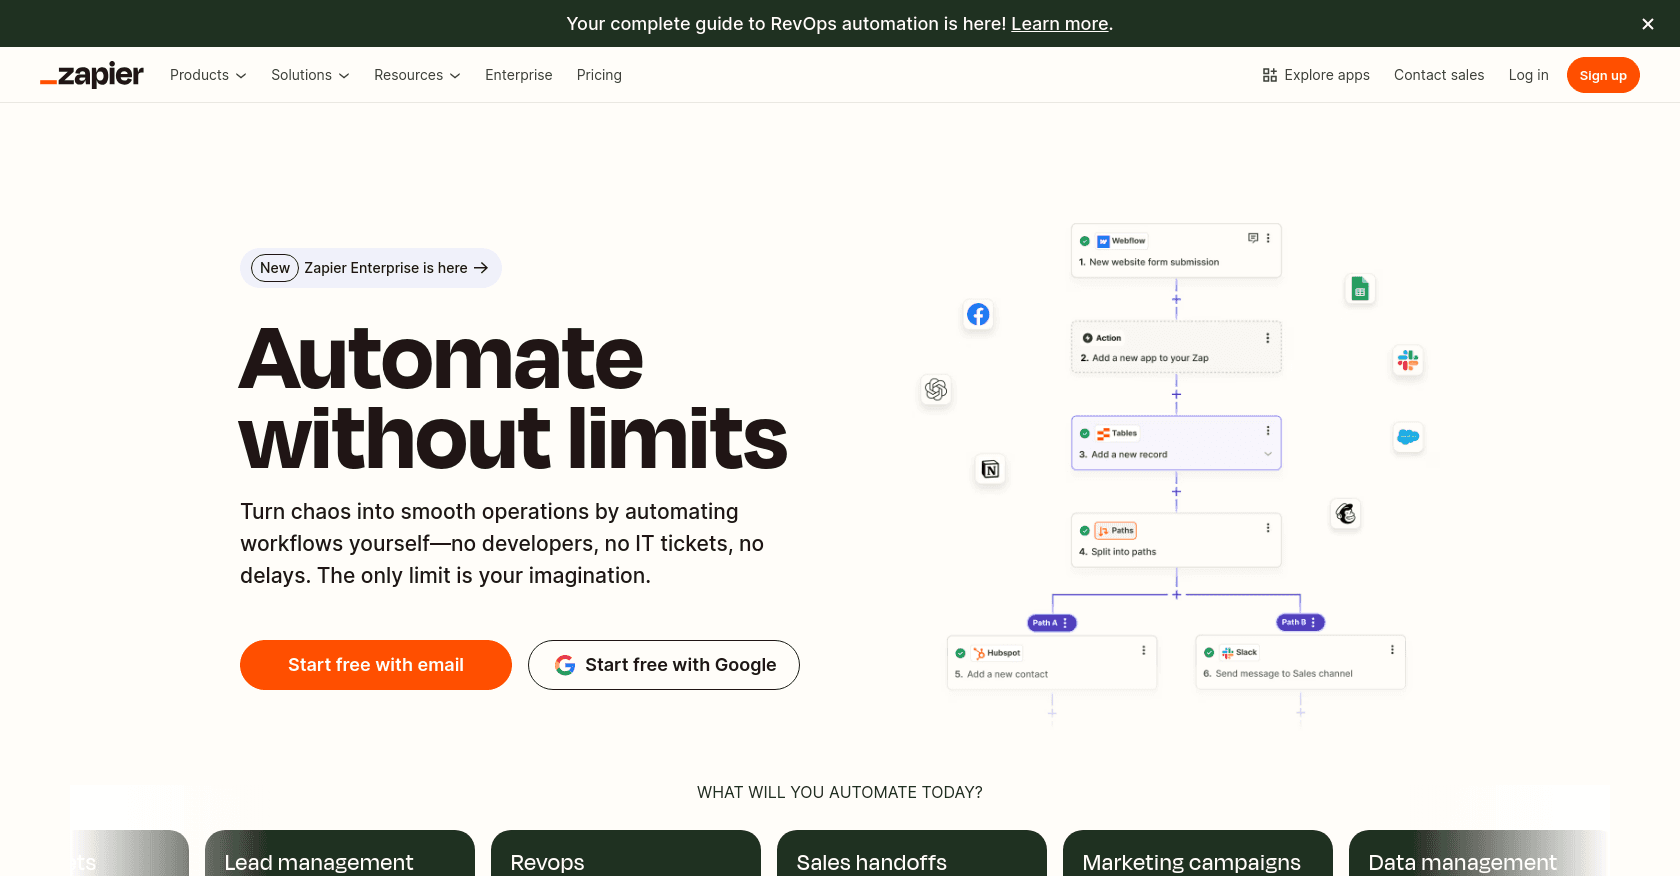Go to the Pricing page
This screenshot has width=1680, height=876.
click(599, 75)
